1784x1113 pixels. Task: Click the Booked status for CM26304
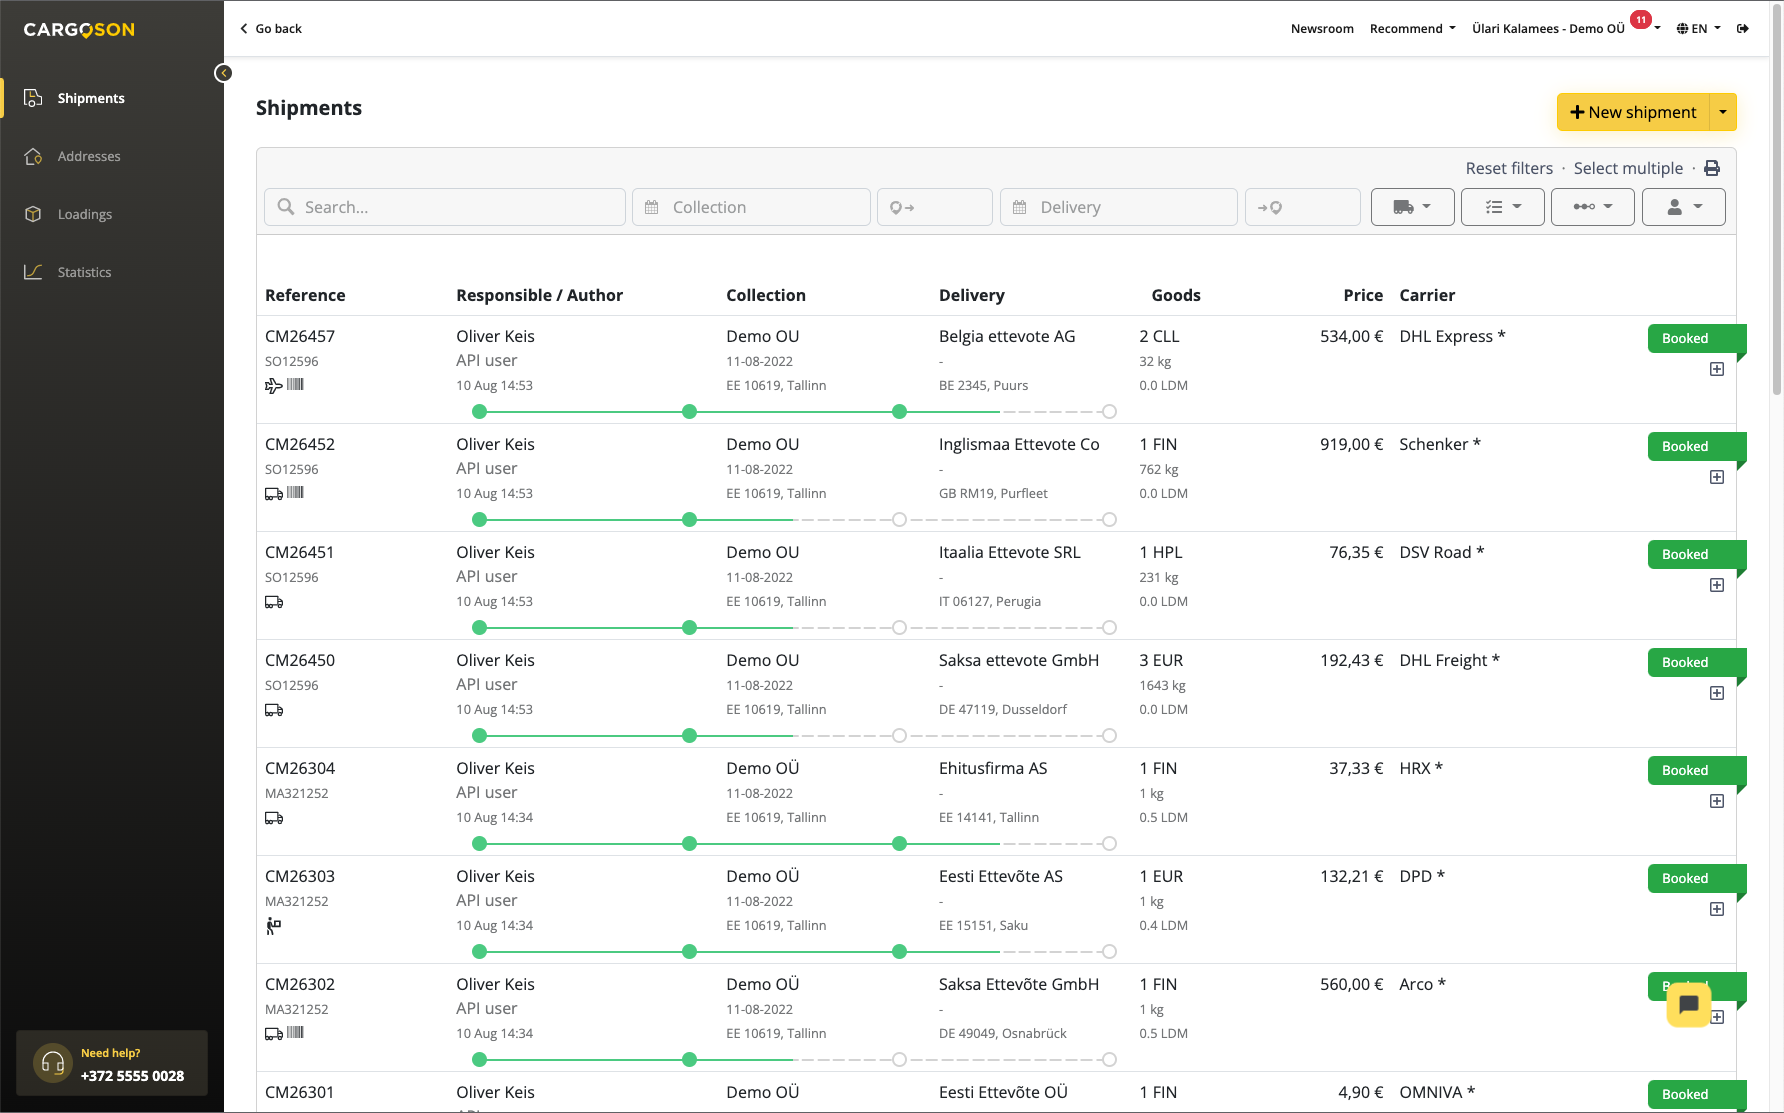(1697, 770)
